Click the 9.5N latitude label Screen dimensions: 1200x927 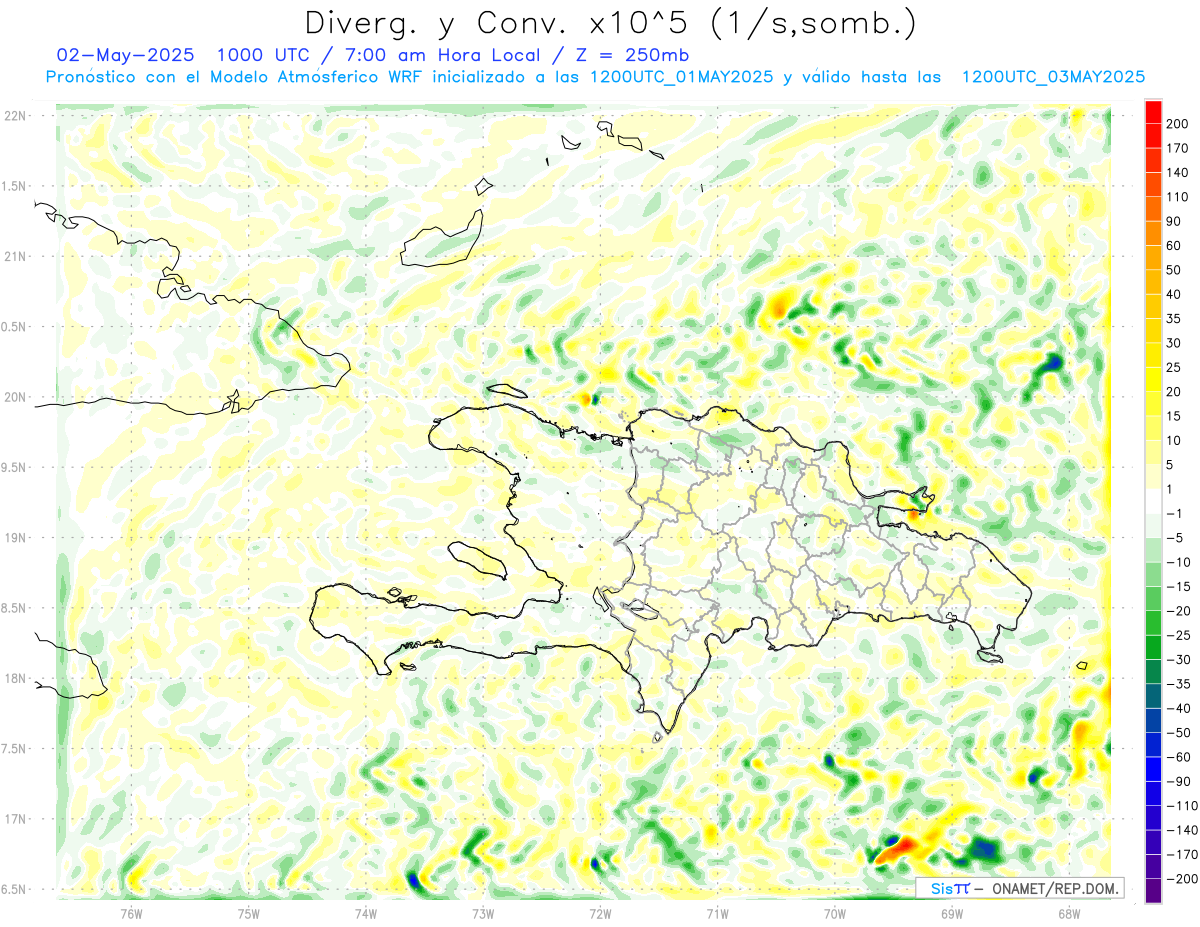[13, 467]
